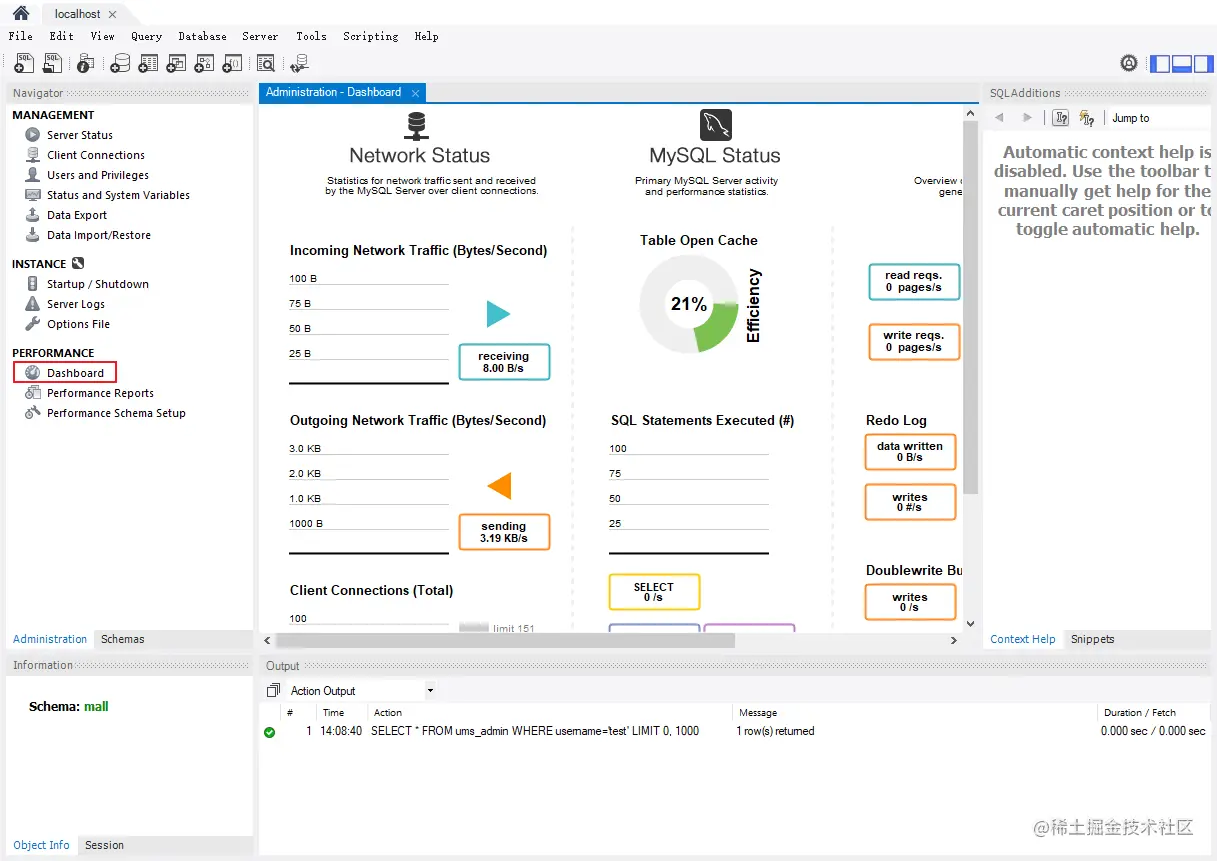Switch to the Schemas navigator tab
This screenshot has width=1217, height=861.
click(123, 639)
